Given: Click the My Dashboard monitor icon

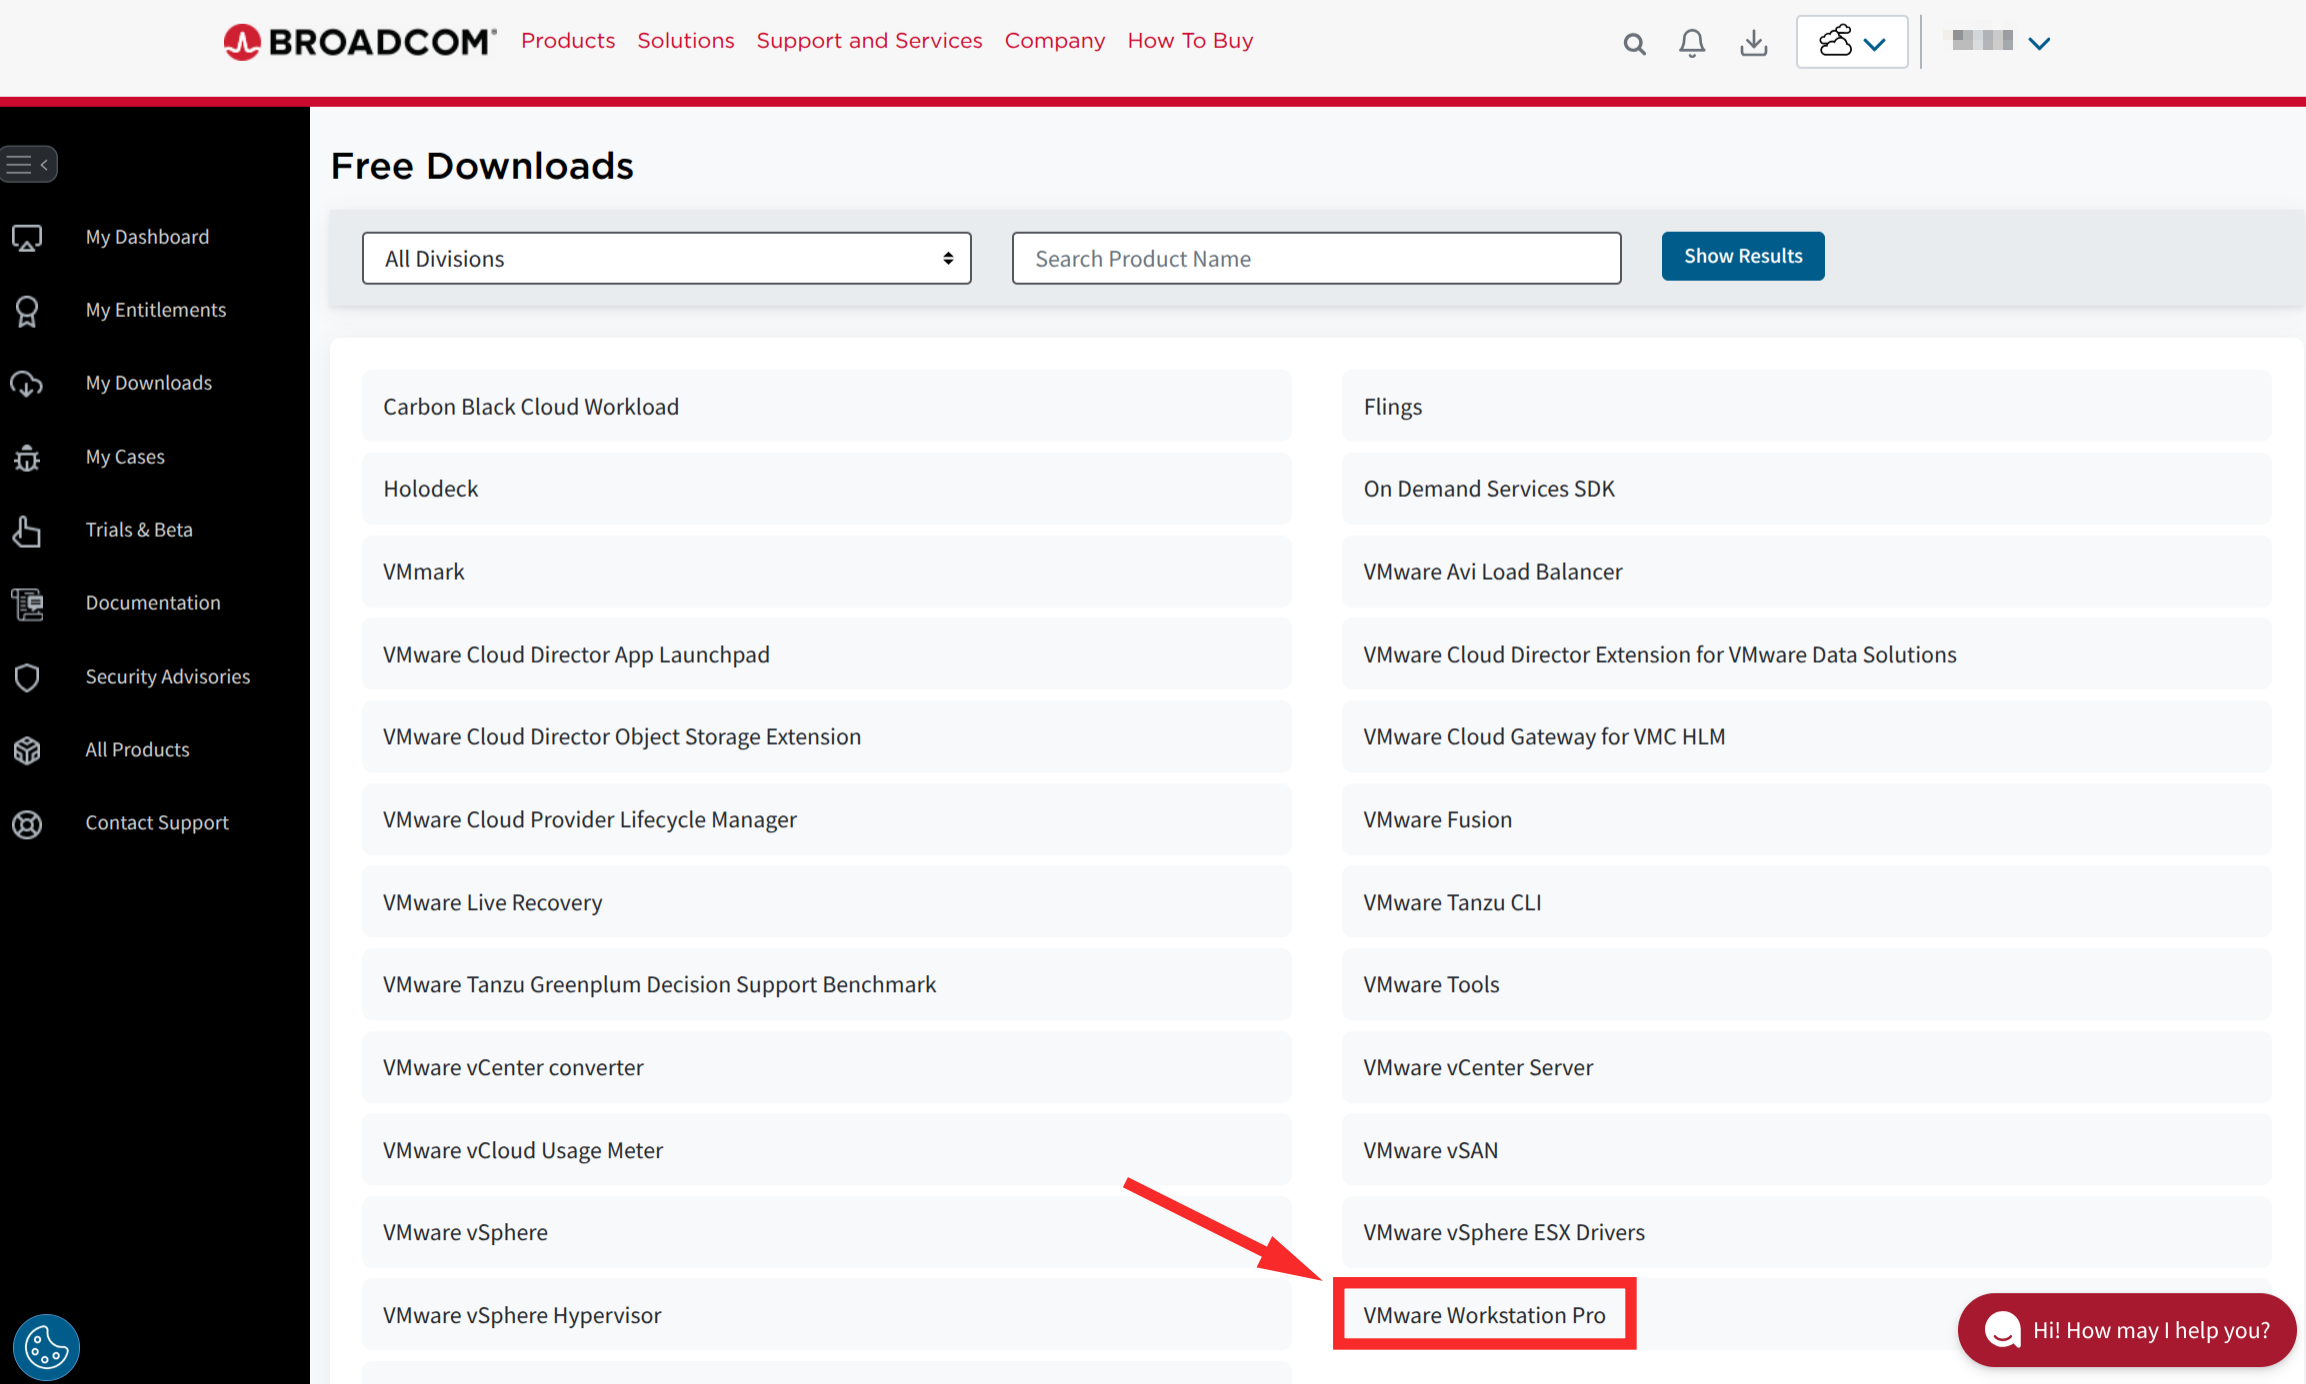Looking at the screenshot, I should [27, 237].
